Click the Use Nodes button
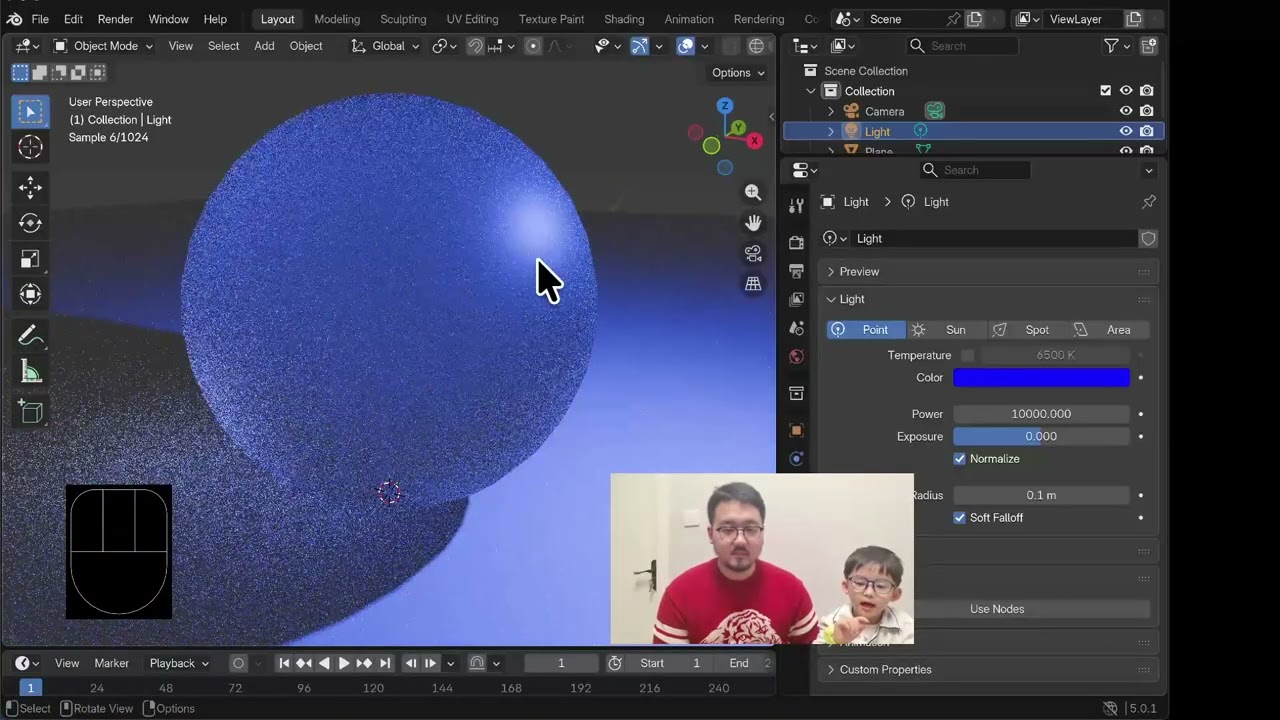 (x=997, y=609)
